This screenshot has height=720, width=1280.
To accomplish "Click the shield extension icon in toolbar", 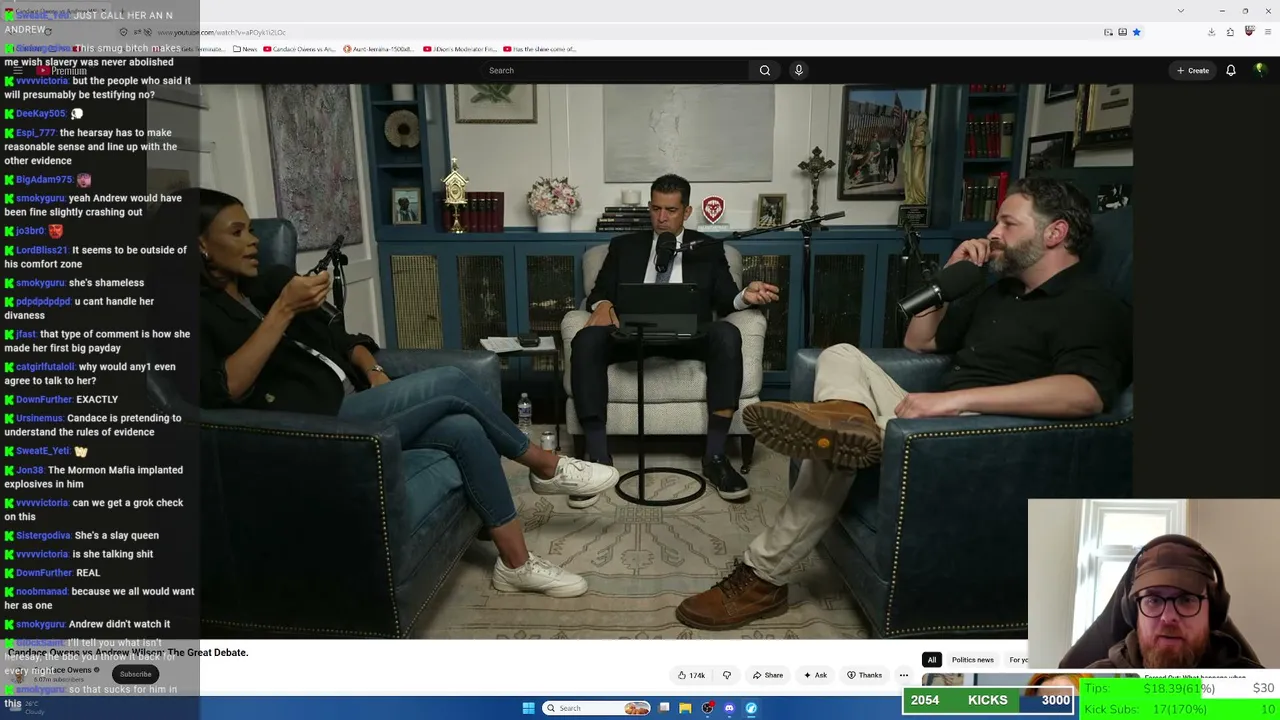I will coord(1249,32).
